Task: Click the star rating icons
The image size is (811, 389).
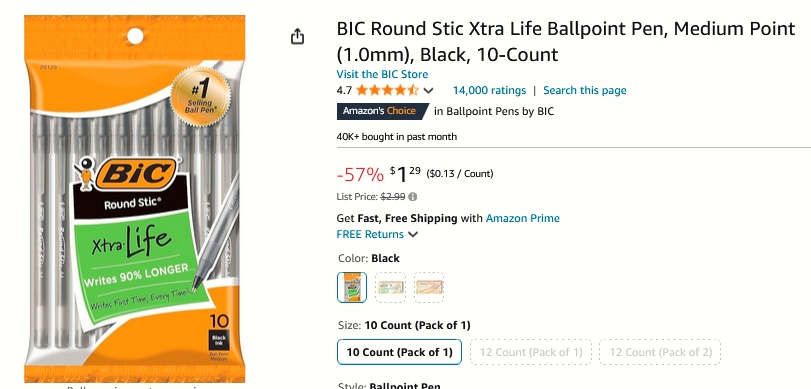Action: (x=387, y=91)
